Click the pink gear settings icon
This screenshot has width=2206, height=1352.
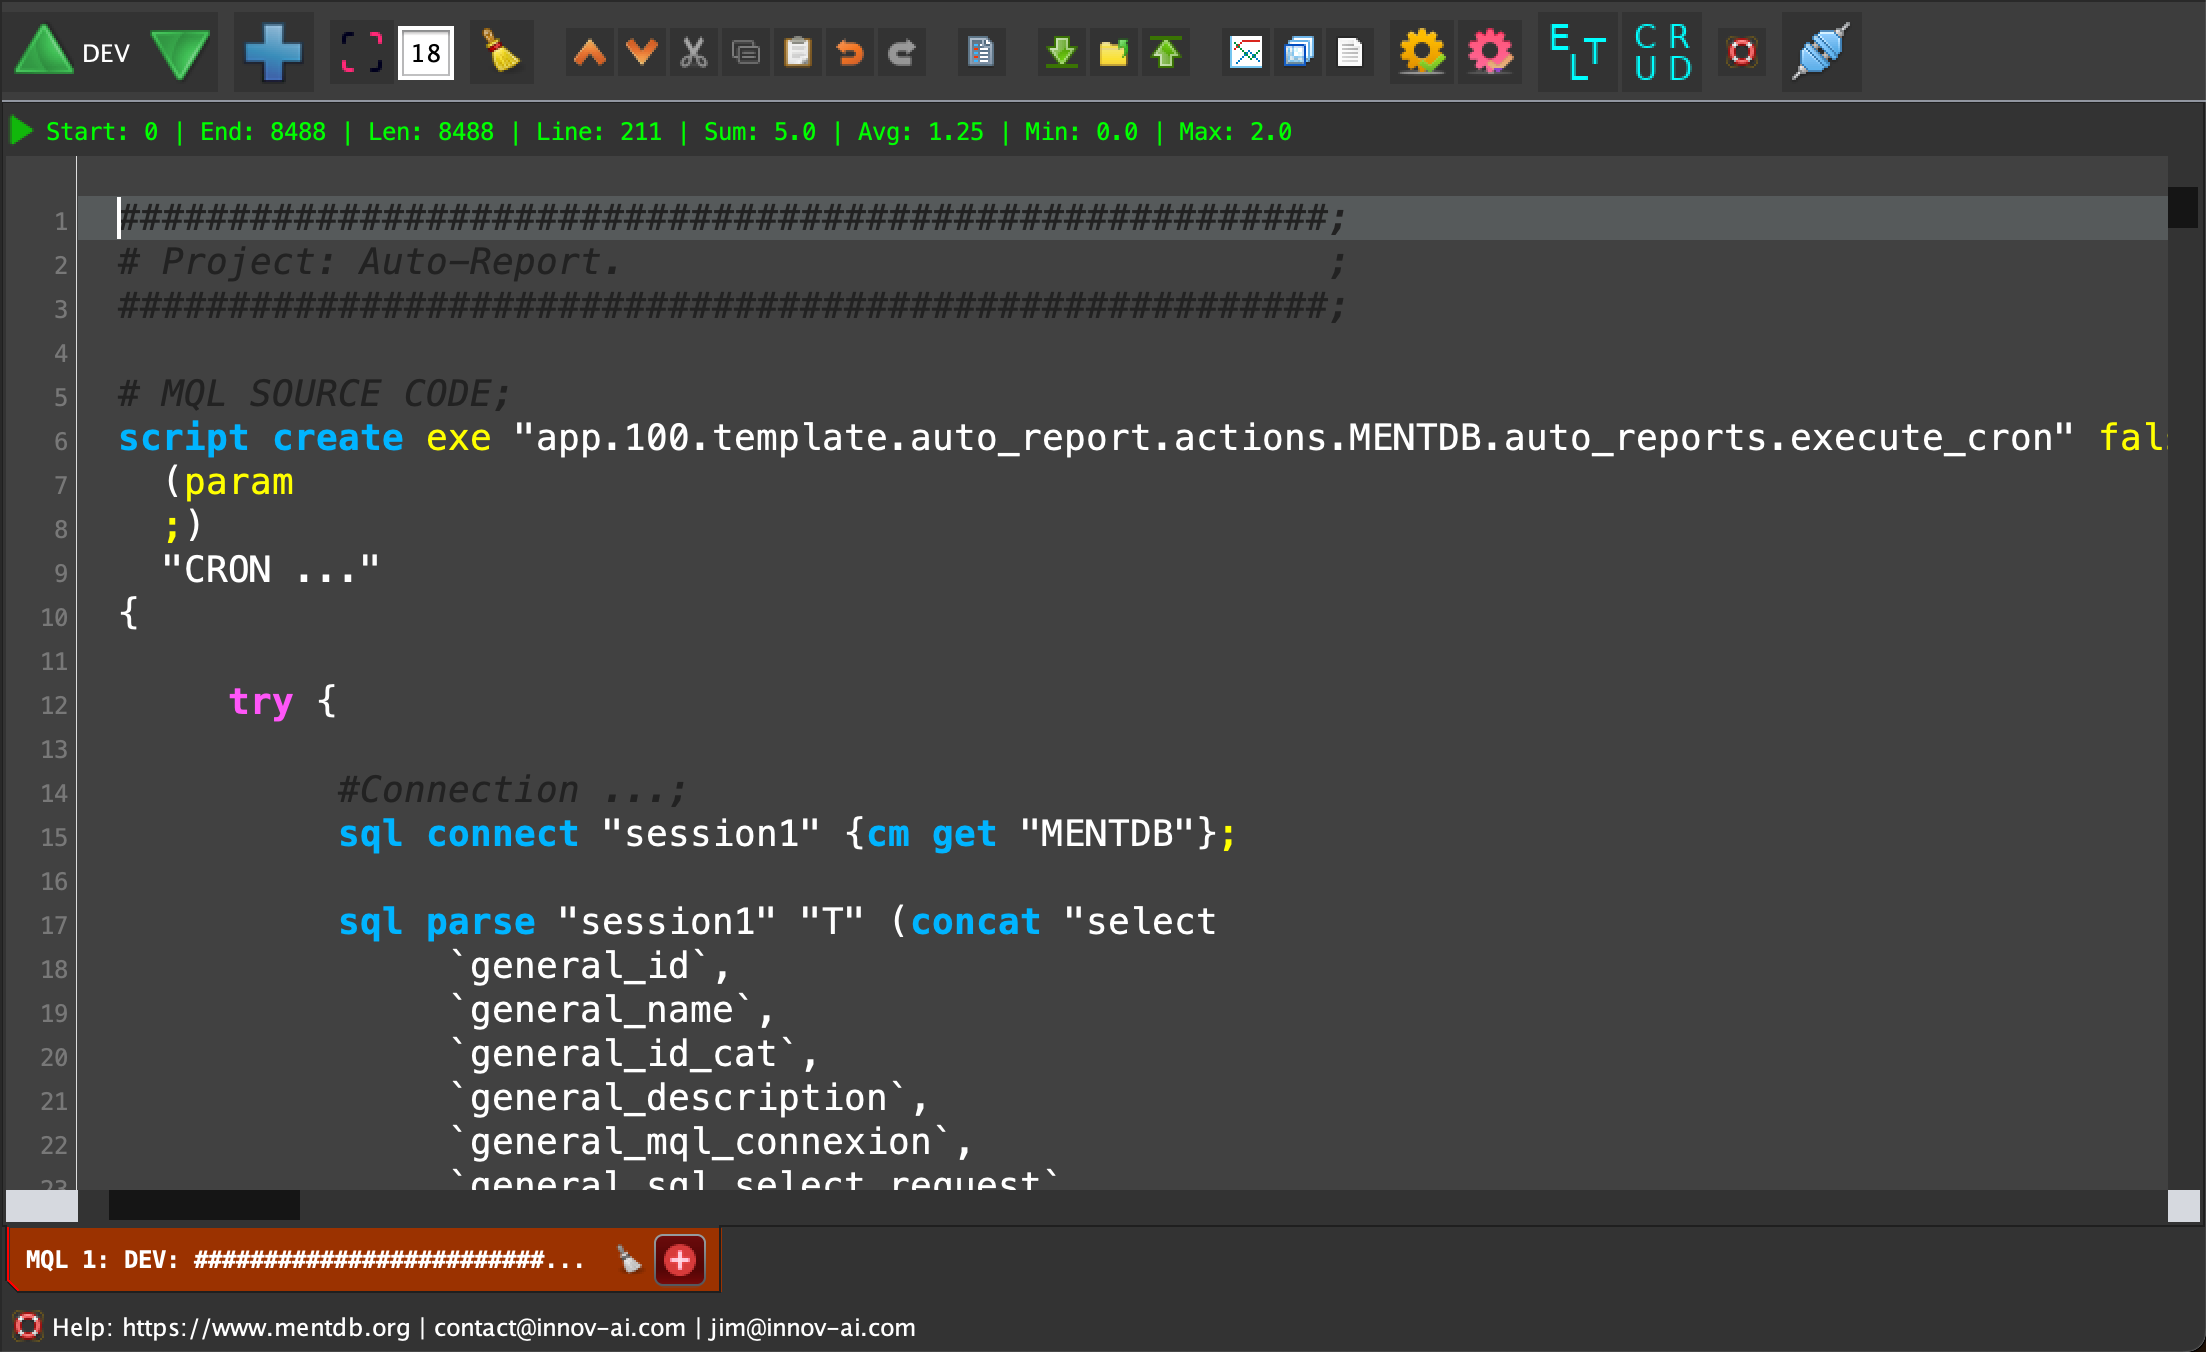point(1490,52)
